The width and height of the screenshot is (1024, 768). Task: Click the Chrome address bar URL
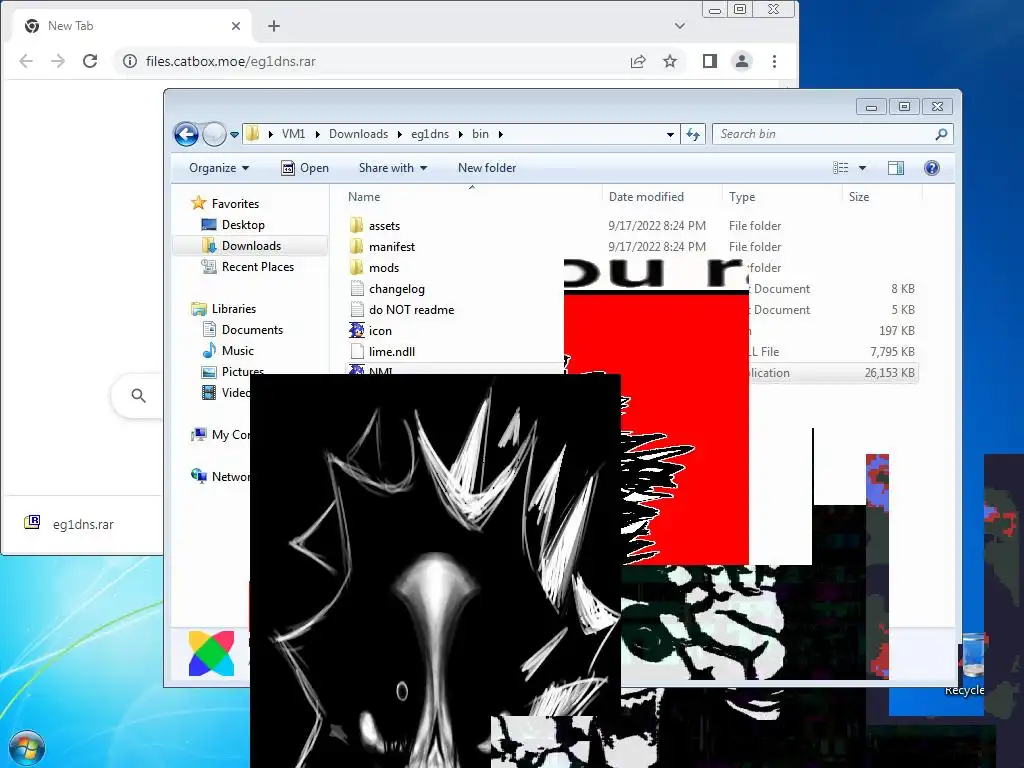pos(231,61)
